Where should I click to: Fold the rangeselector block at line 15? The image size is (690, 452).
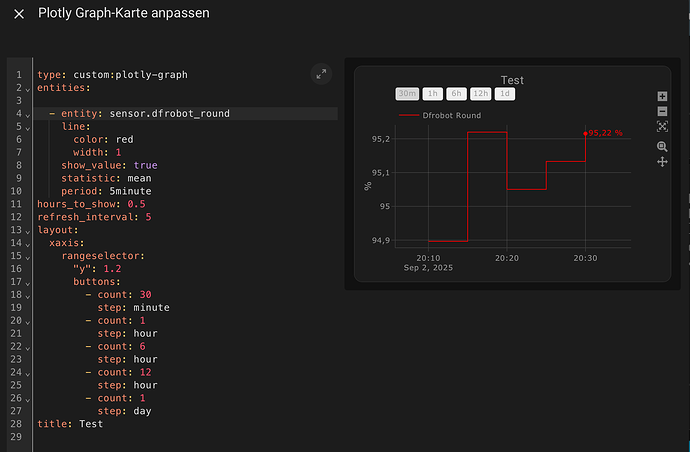point(27,255)
